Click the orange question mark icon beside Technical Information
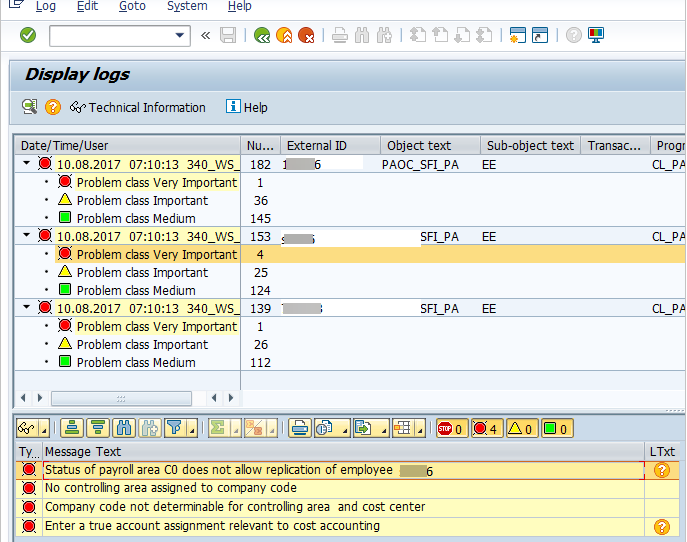The image size is (687, 542). pyautogui.click(x=53, y=107)
